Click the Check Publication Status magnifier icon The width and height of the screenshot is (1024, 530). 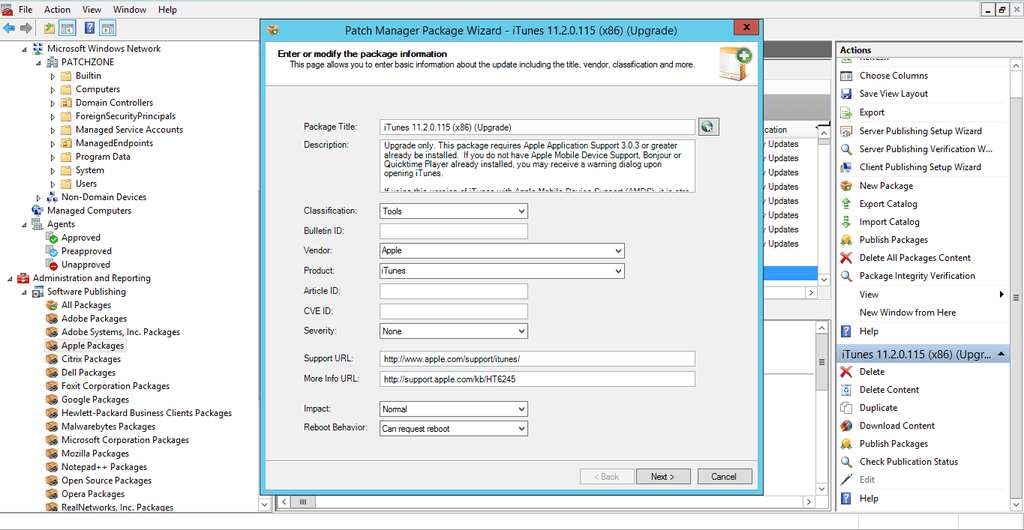(846, 462)
